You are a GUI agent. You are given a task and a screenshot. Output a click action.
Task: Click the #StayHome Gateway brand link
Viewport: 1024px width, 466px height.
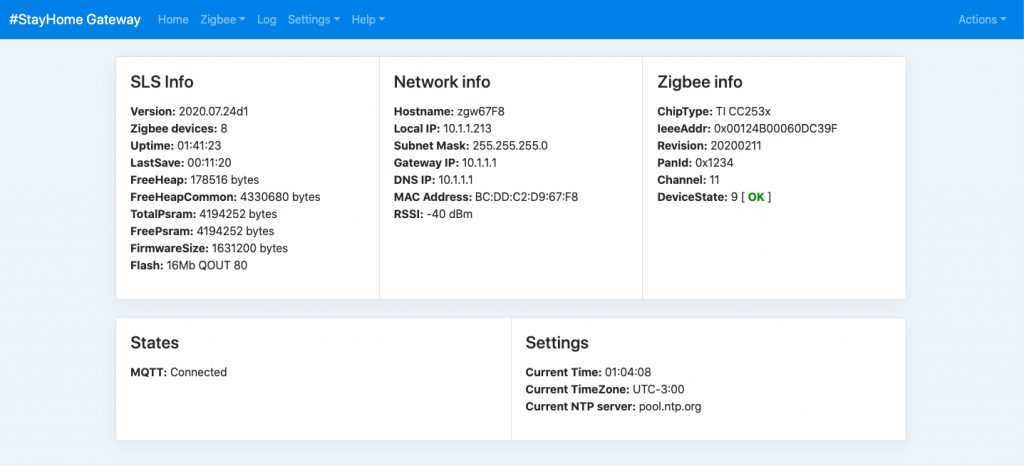pos(75,19)
